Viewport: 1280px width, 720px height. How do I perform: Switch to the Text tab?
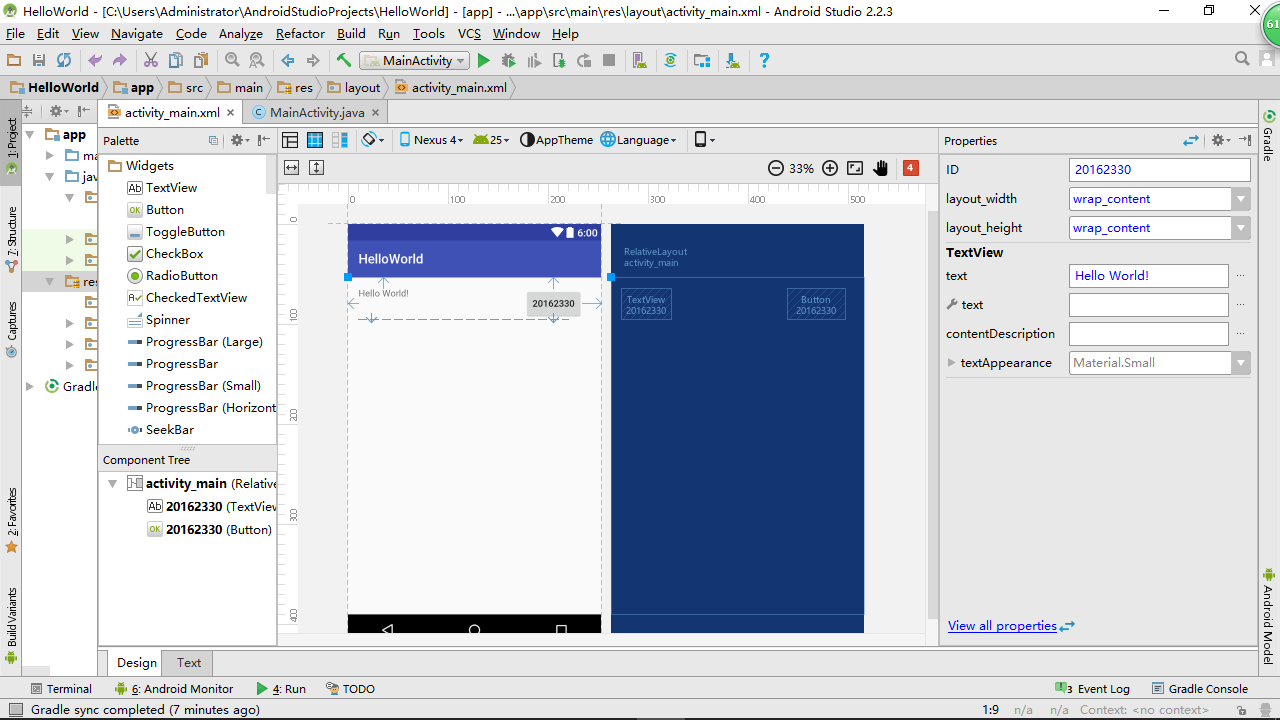click(189, 662)
